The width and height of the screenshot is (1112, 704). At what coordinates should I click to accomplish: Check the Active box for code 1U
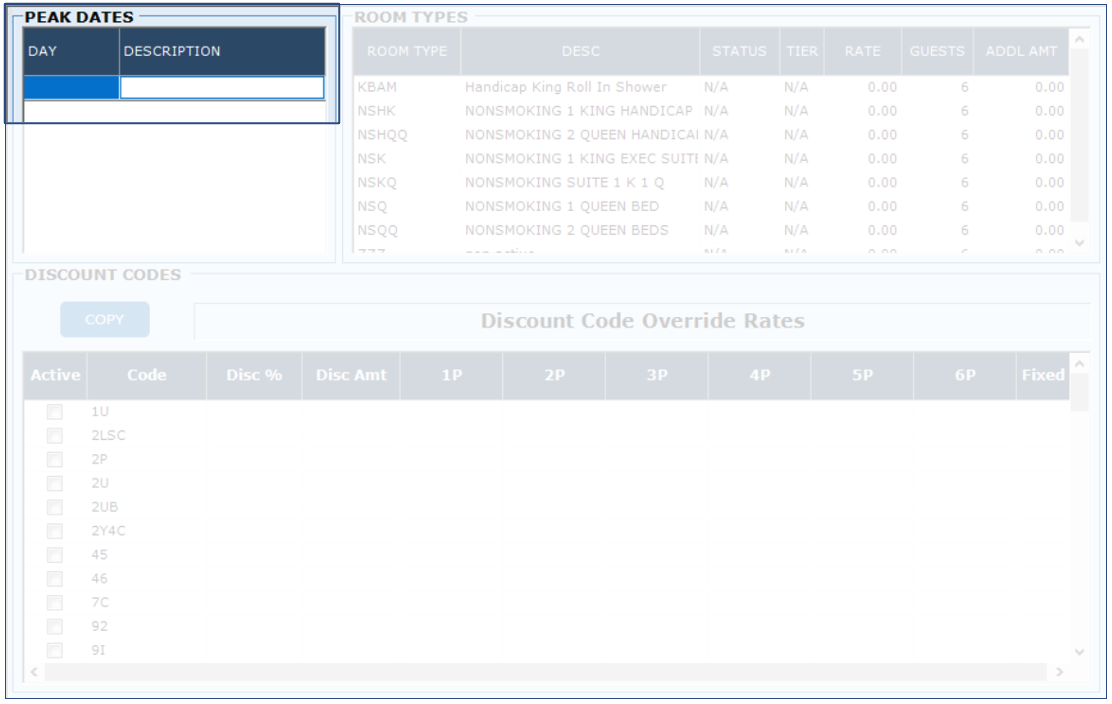point(54,411)
